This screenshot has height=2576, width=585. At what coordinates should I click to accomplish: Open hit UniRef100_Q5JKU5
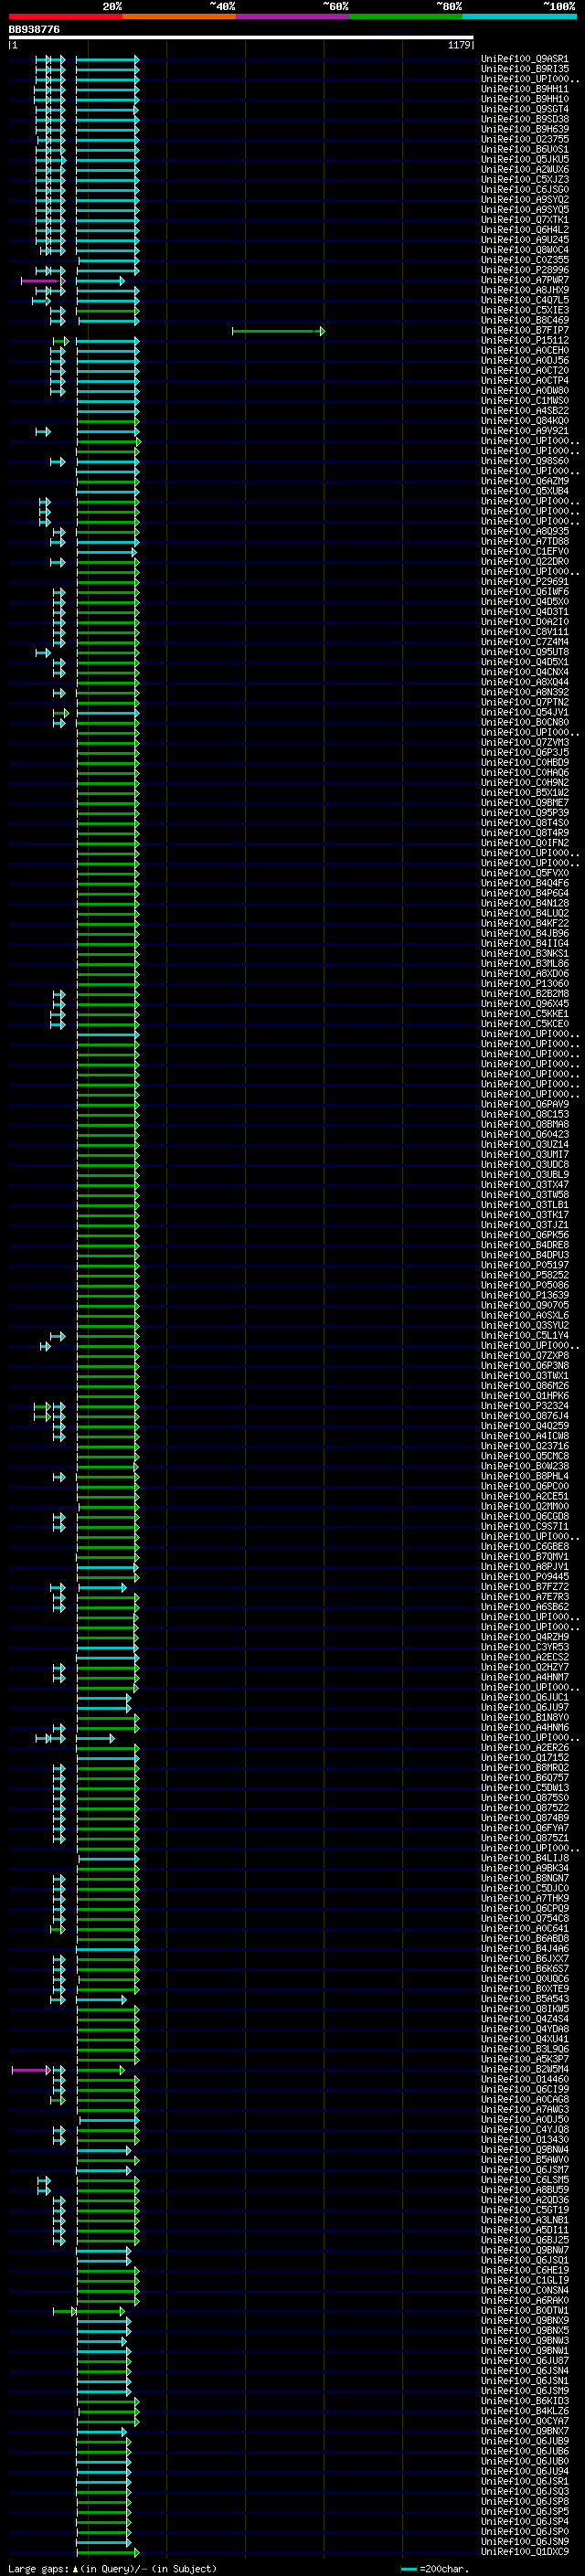(525, 160)
